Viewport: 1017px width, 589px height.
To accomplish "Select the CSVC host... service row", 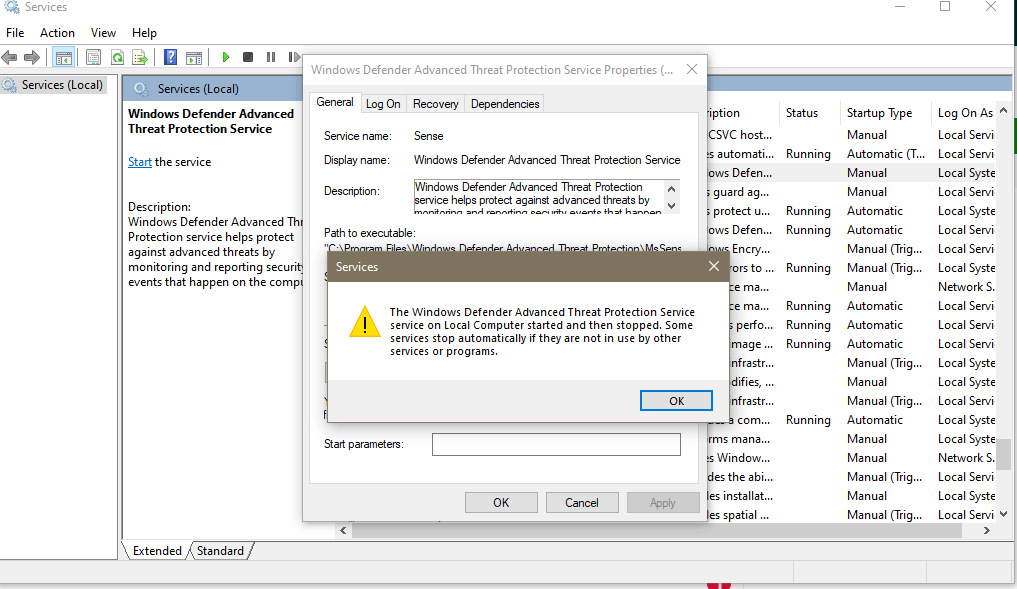I will click(x=852, y=135).
